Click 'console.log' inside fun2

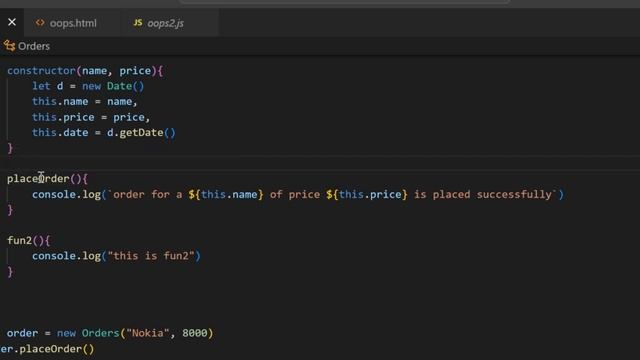pos(67,256)
